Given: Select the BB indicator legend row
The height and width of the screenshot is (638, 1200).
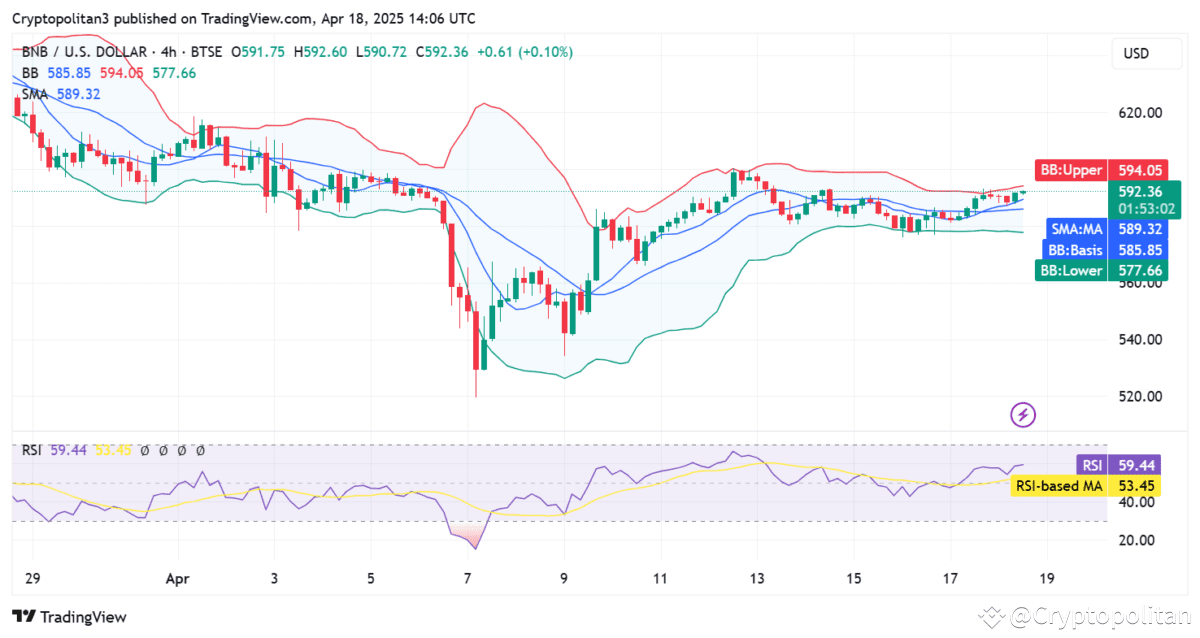Looking at the screenshot, I should [30, 73].
